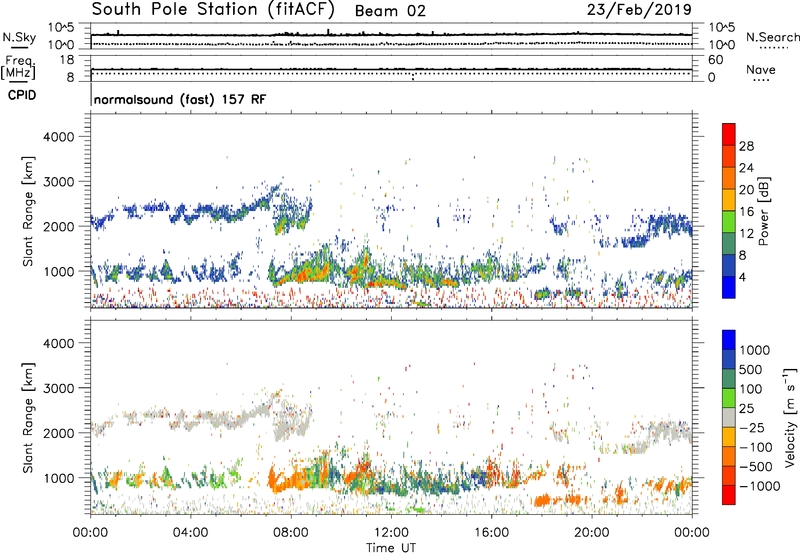Click the "2000" tick of the velocity panel
The width and height of the screenshot is (800, 554).
point(59,433)
